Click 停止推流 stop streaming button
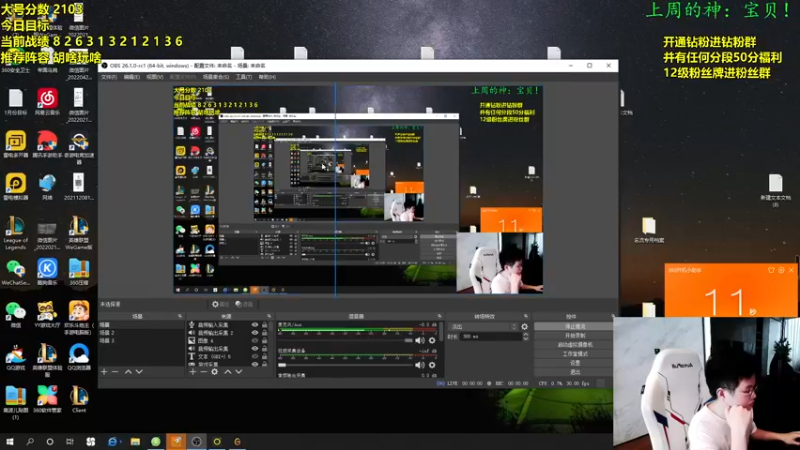Screen dimensions: 800x450 point(574,327)
